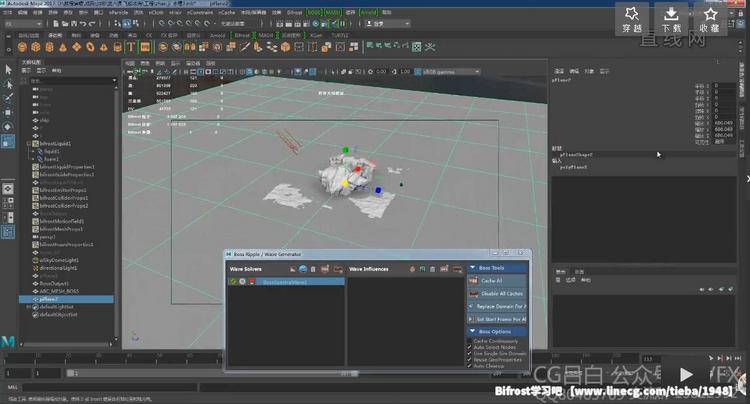The height and width of the screenshot is (404, 750).
Task: Click the open scene folder icon
Action: coord(65,23)
